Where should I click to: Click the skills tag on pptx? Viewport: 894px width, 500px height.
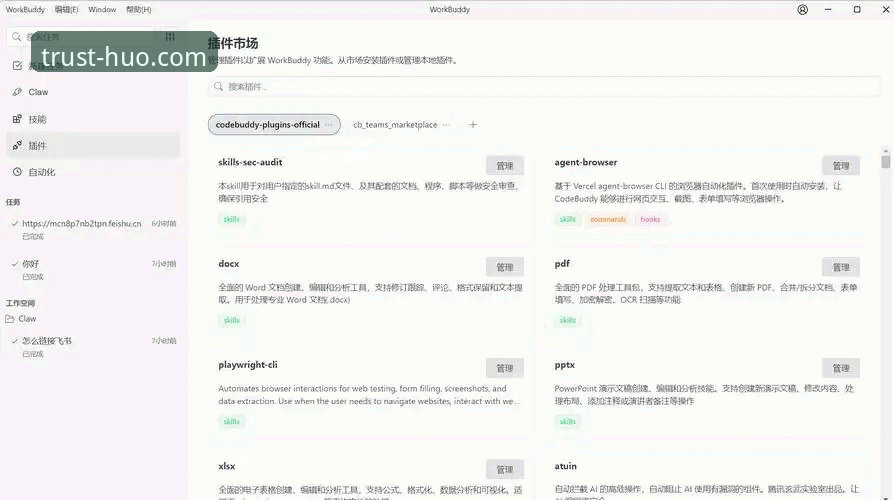click(x=568, y=422)
